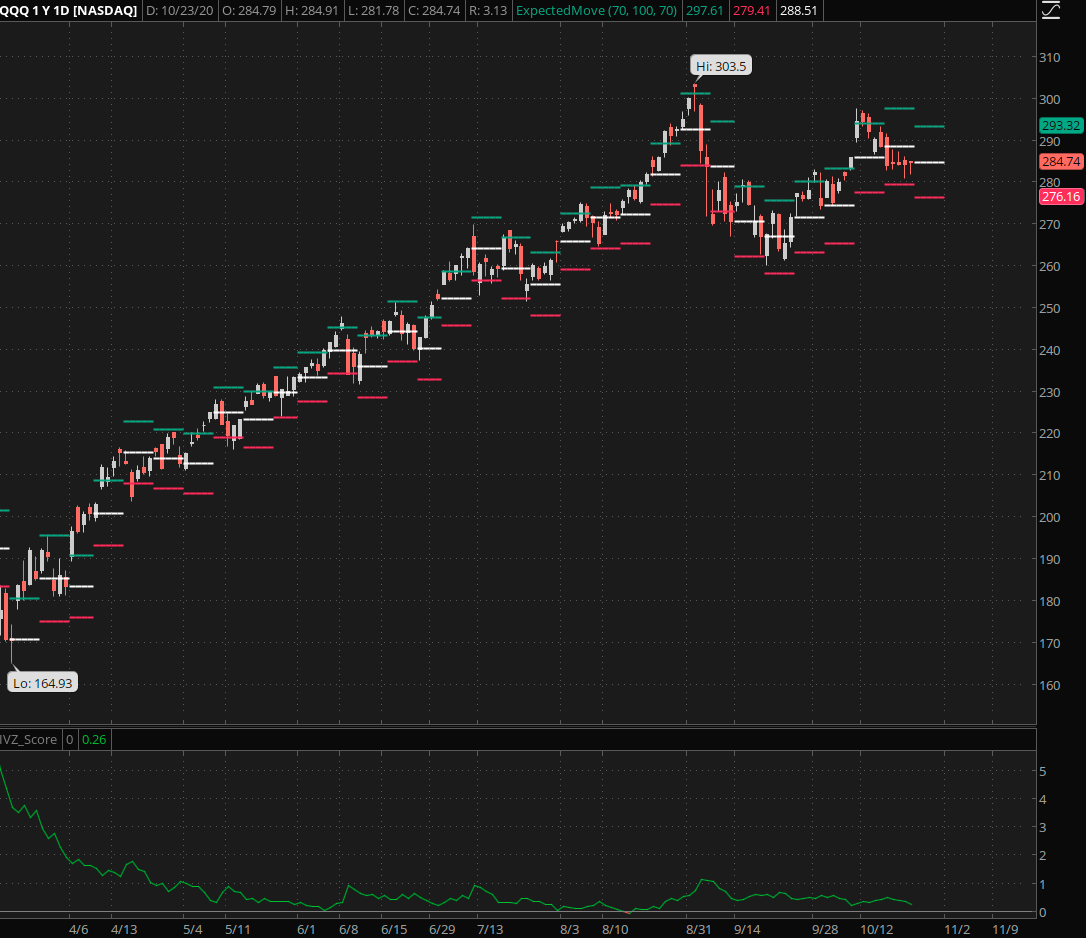This screenshot has height=938, width=1086.
Task: Click the 6/1 date on time axis
Action: click(305, 929)
